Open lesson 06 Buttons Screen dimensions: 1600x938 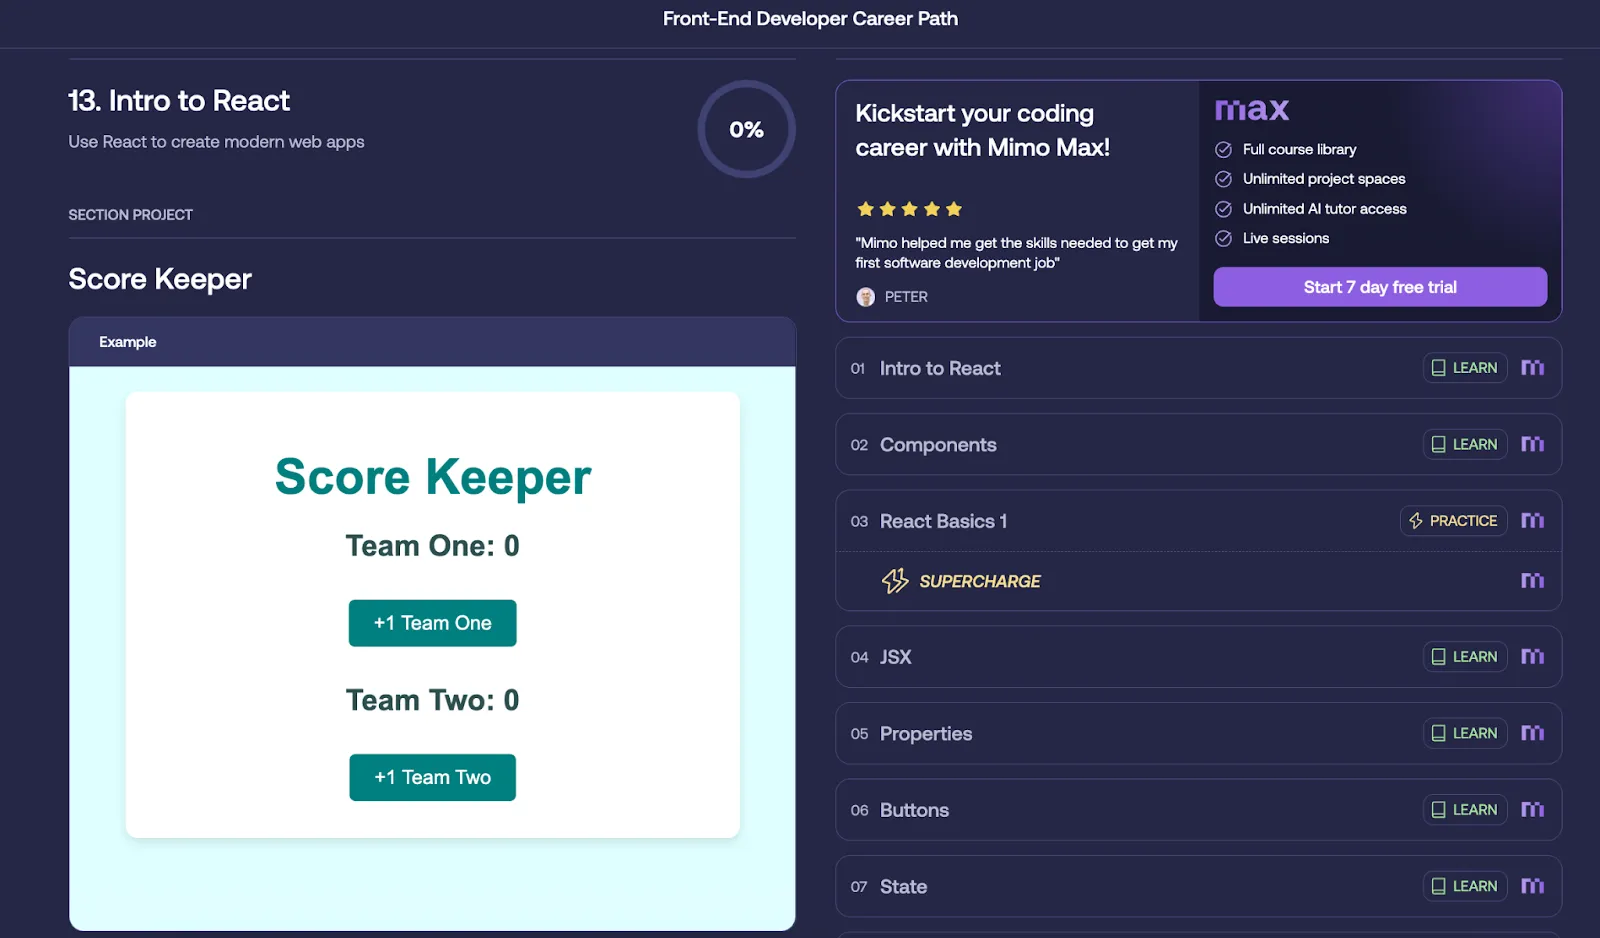coord(1198,810)
